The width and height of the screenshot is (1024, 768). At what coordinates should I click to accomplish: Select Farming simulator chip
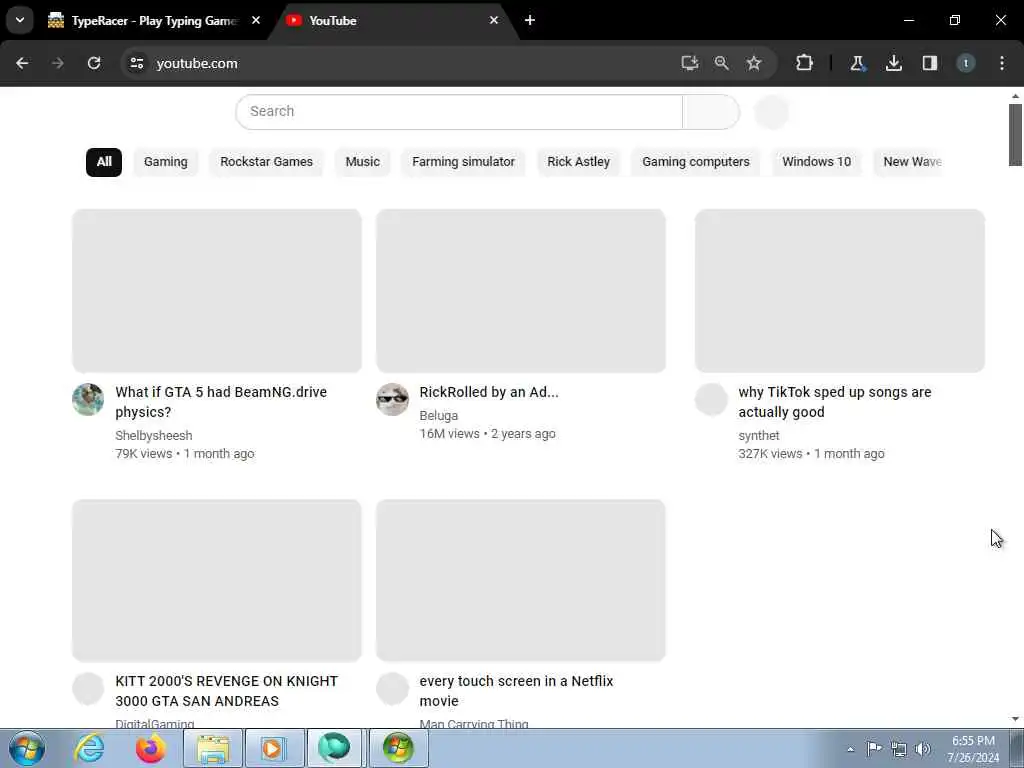464,162
